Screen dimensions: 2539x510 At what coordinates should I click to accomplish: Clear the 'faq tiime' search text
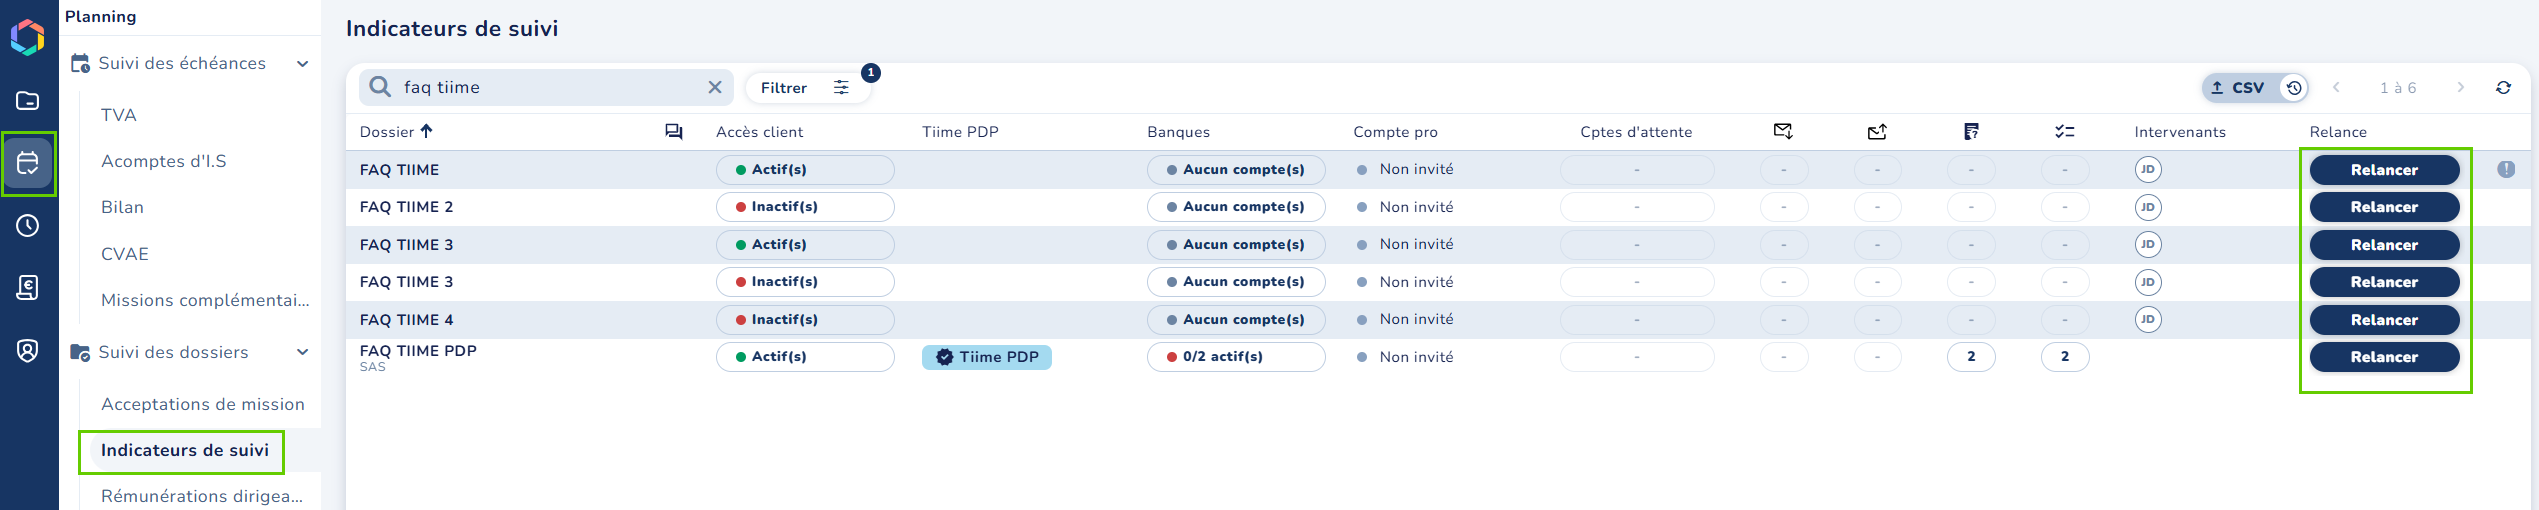[715, 87]
